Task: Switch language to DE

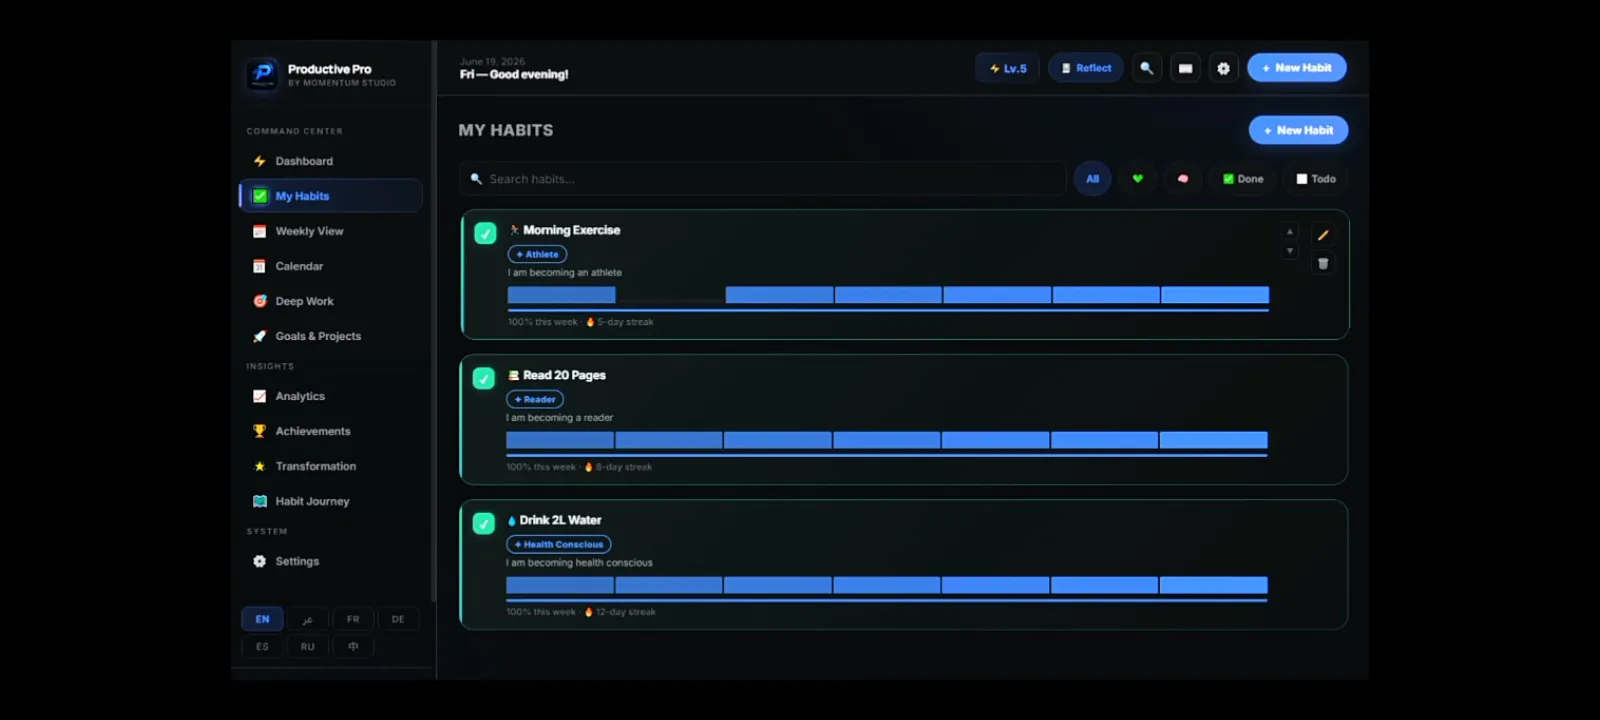Action: point(398,619)
